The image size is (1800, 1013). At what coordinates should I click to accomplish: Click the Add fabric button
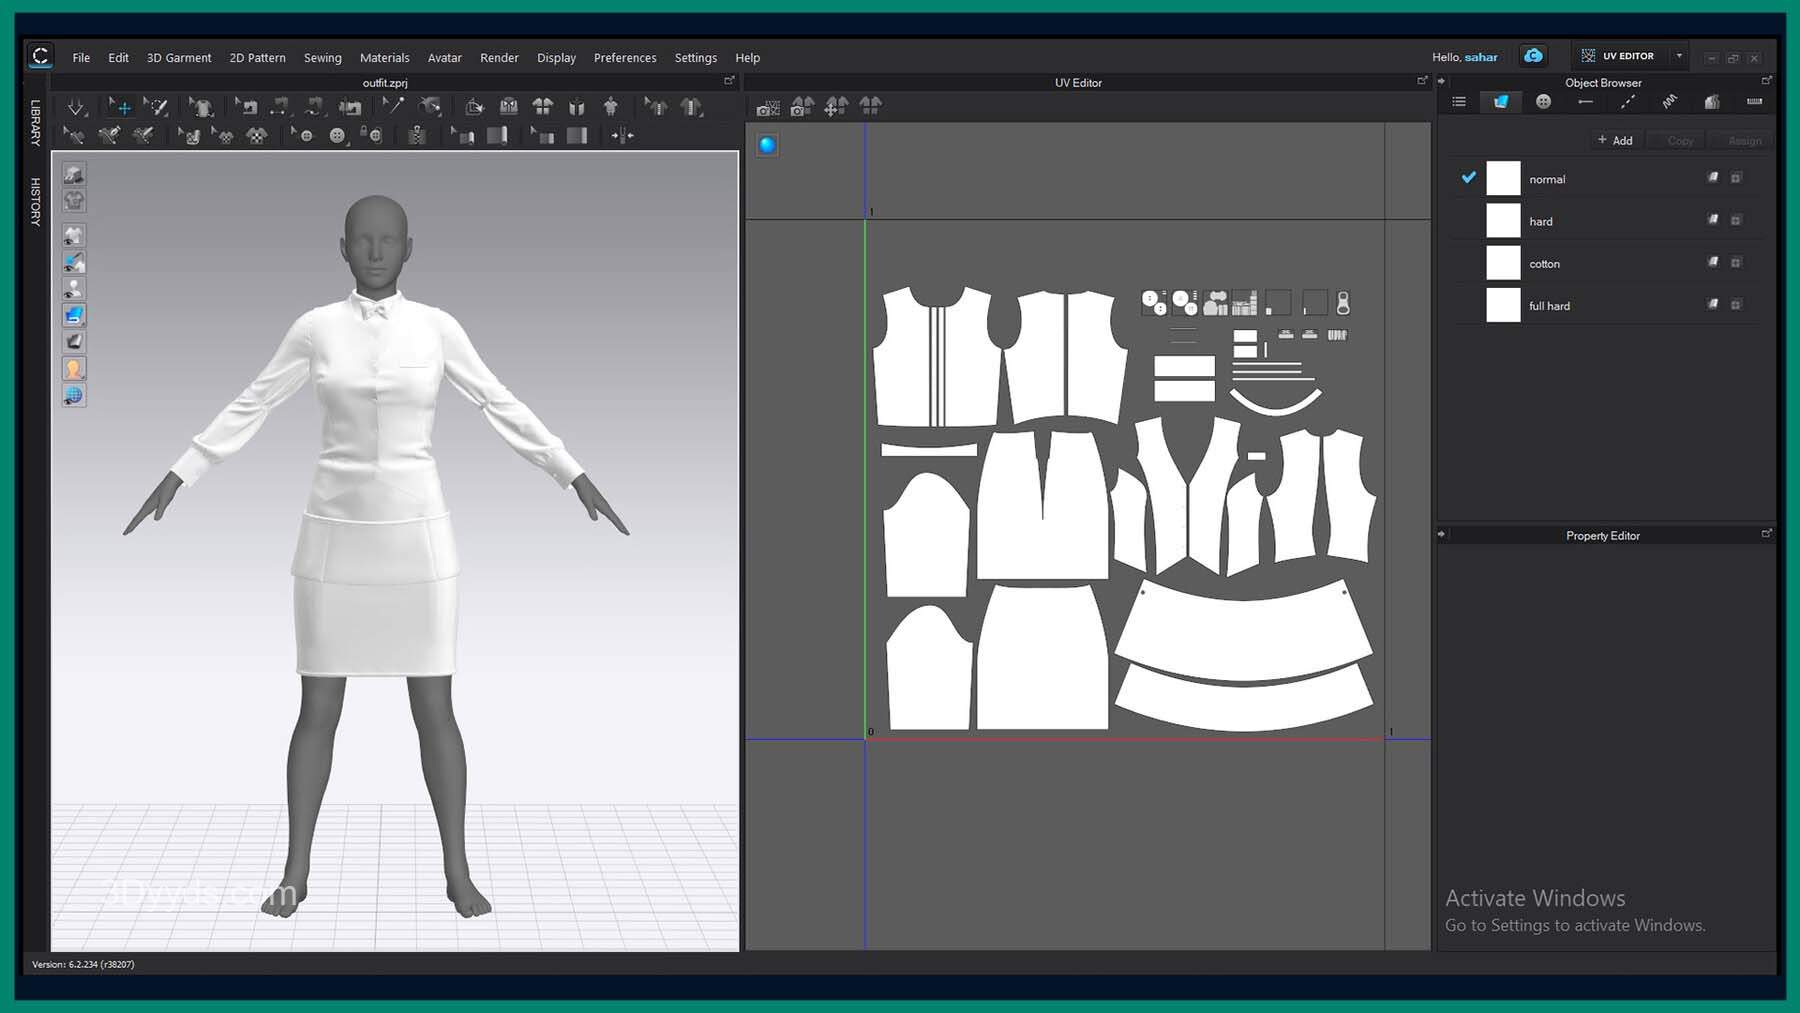click(1615, 141)
